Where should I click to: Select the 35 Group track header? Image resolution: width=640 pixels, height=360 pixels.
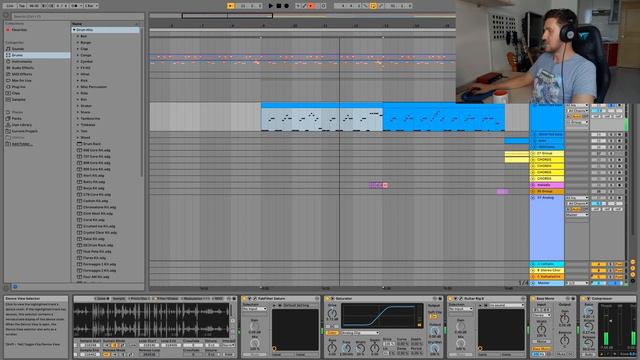pyautogui.click(x=547, y=191)
